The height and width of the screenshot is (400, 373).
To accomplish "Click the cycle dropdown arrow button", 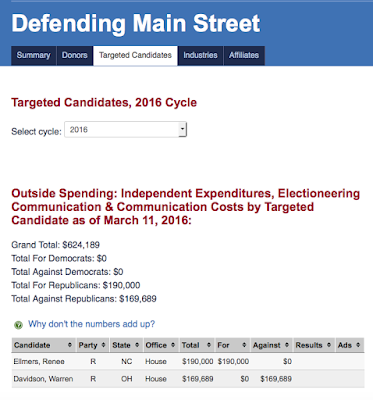I will 182,130.
